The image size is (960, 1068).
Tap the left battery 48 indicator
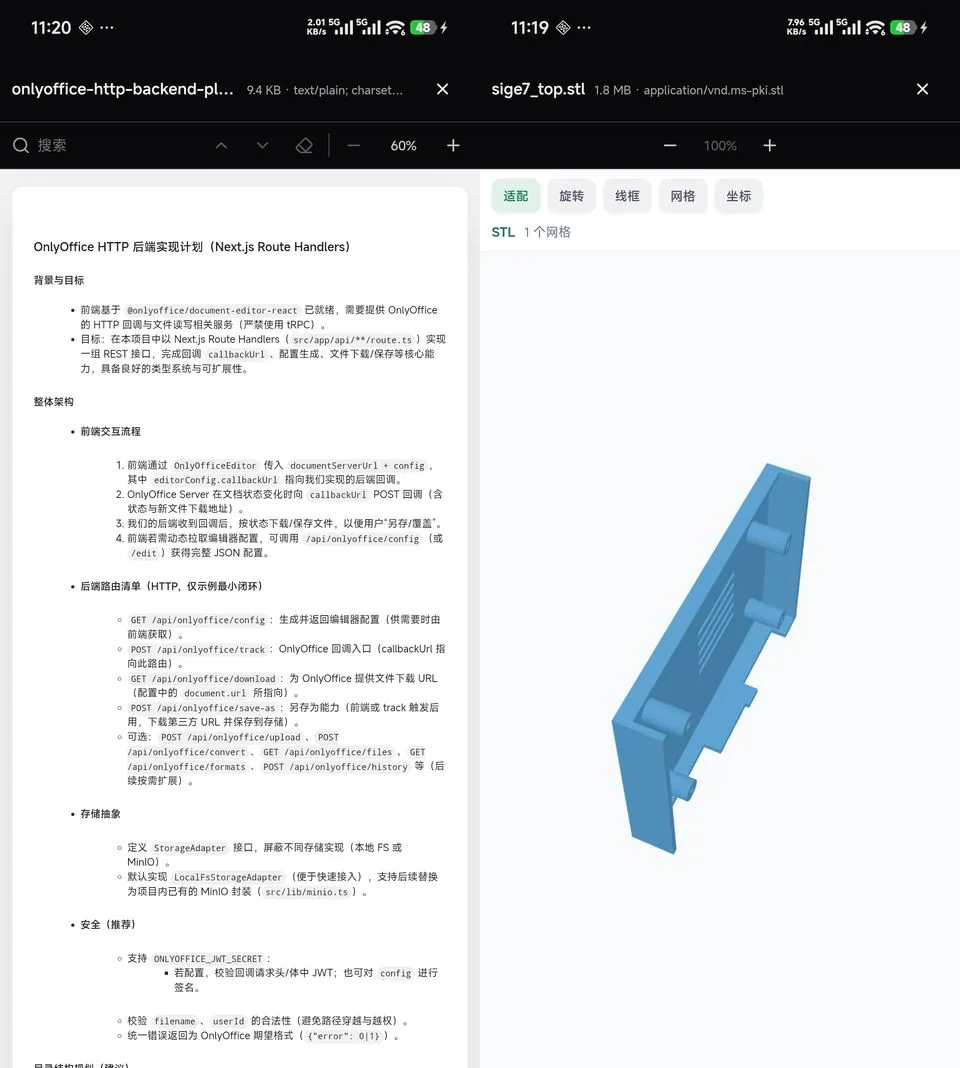[x=422, y=27]
